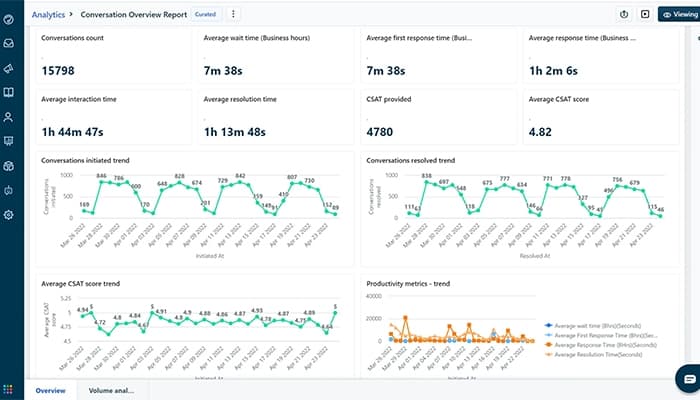Click the 1h 44m 47s value
Image resolution: width=700 pixels, height=400 pixels.
[72, 132]
